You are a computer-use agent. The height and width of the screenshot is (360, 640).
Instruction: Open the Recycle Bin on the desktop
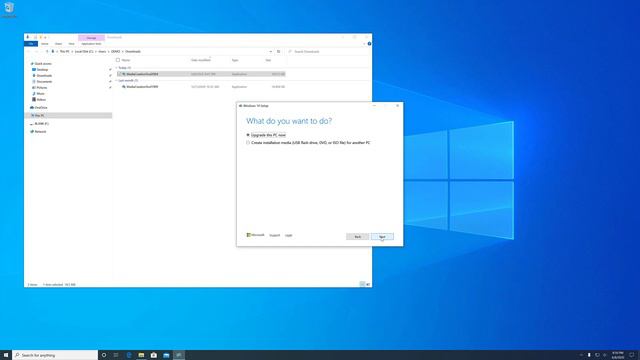pyautogui.click(x=9, y=10)
